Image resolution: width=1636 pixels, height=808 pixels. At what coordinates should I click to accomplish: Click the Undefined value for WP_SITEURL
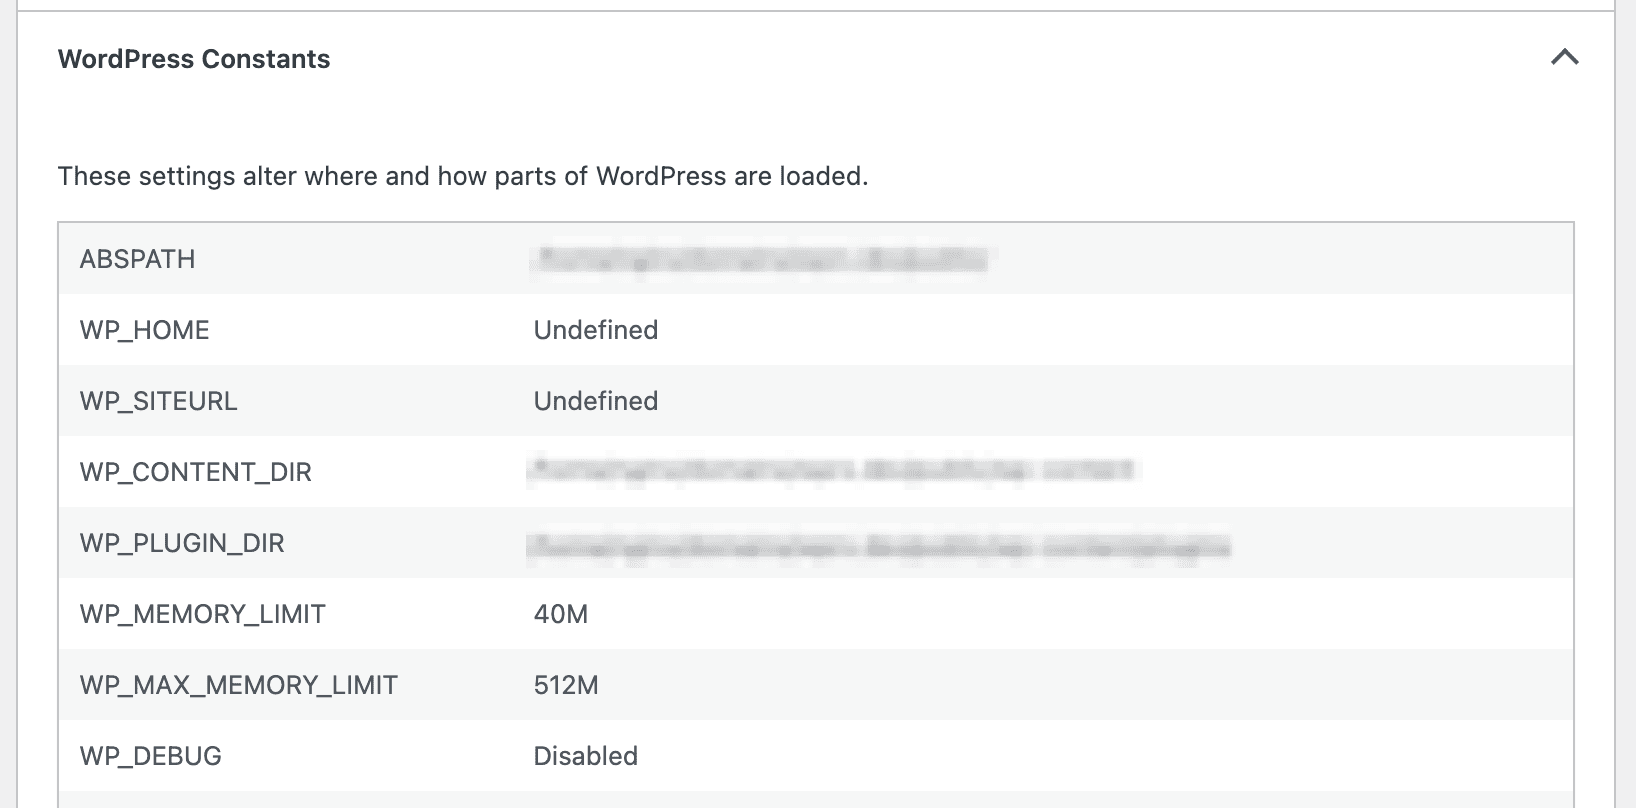pos(596,400)
